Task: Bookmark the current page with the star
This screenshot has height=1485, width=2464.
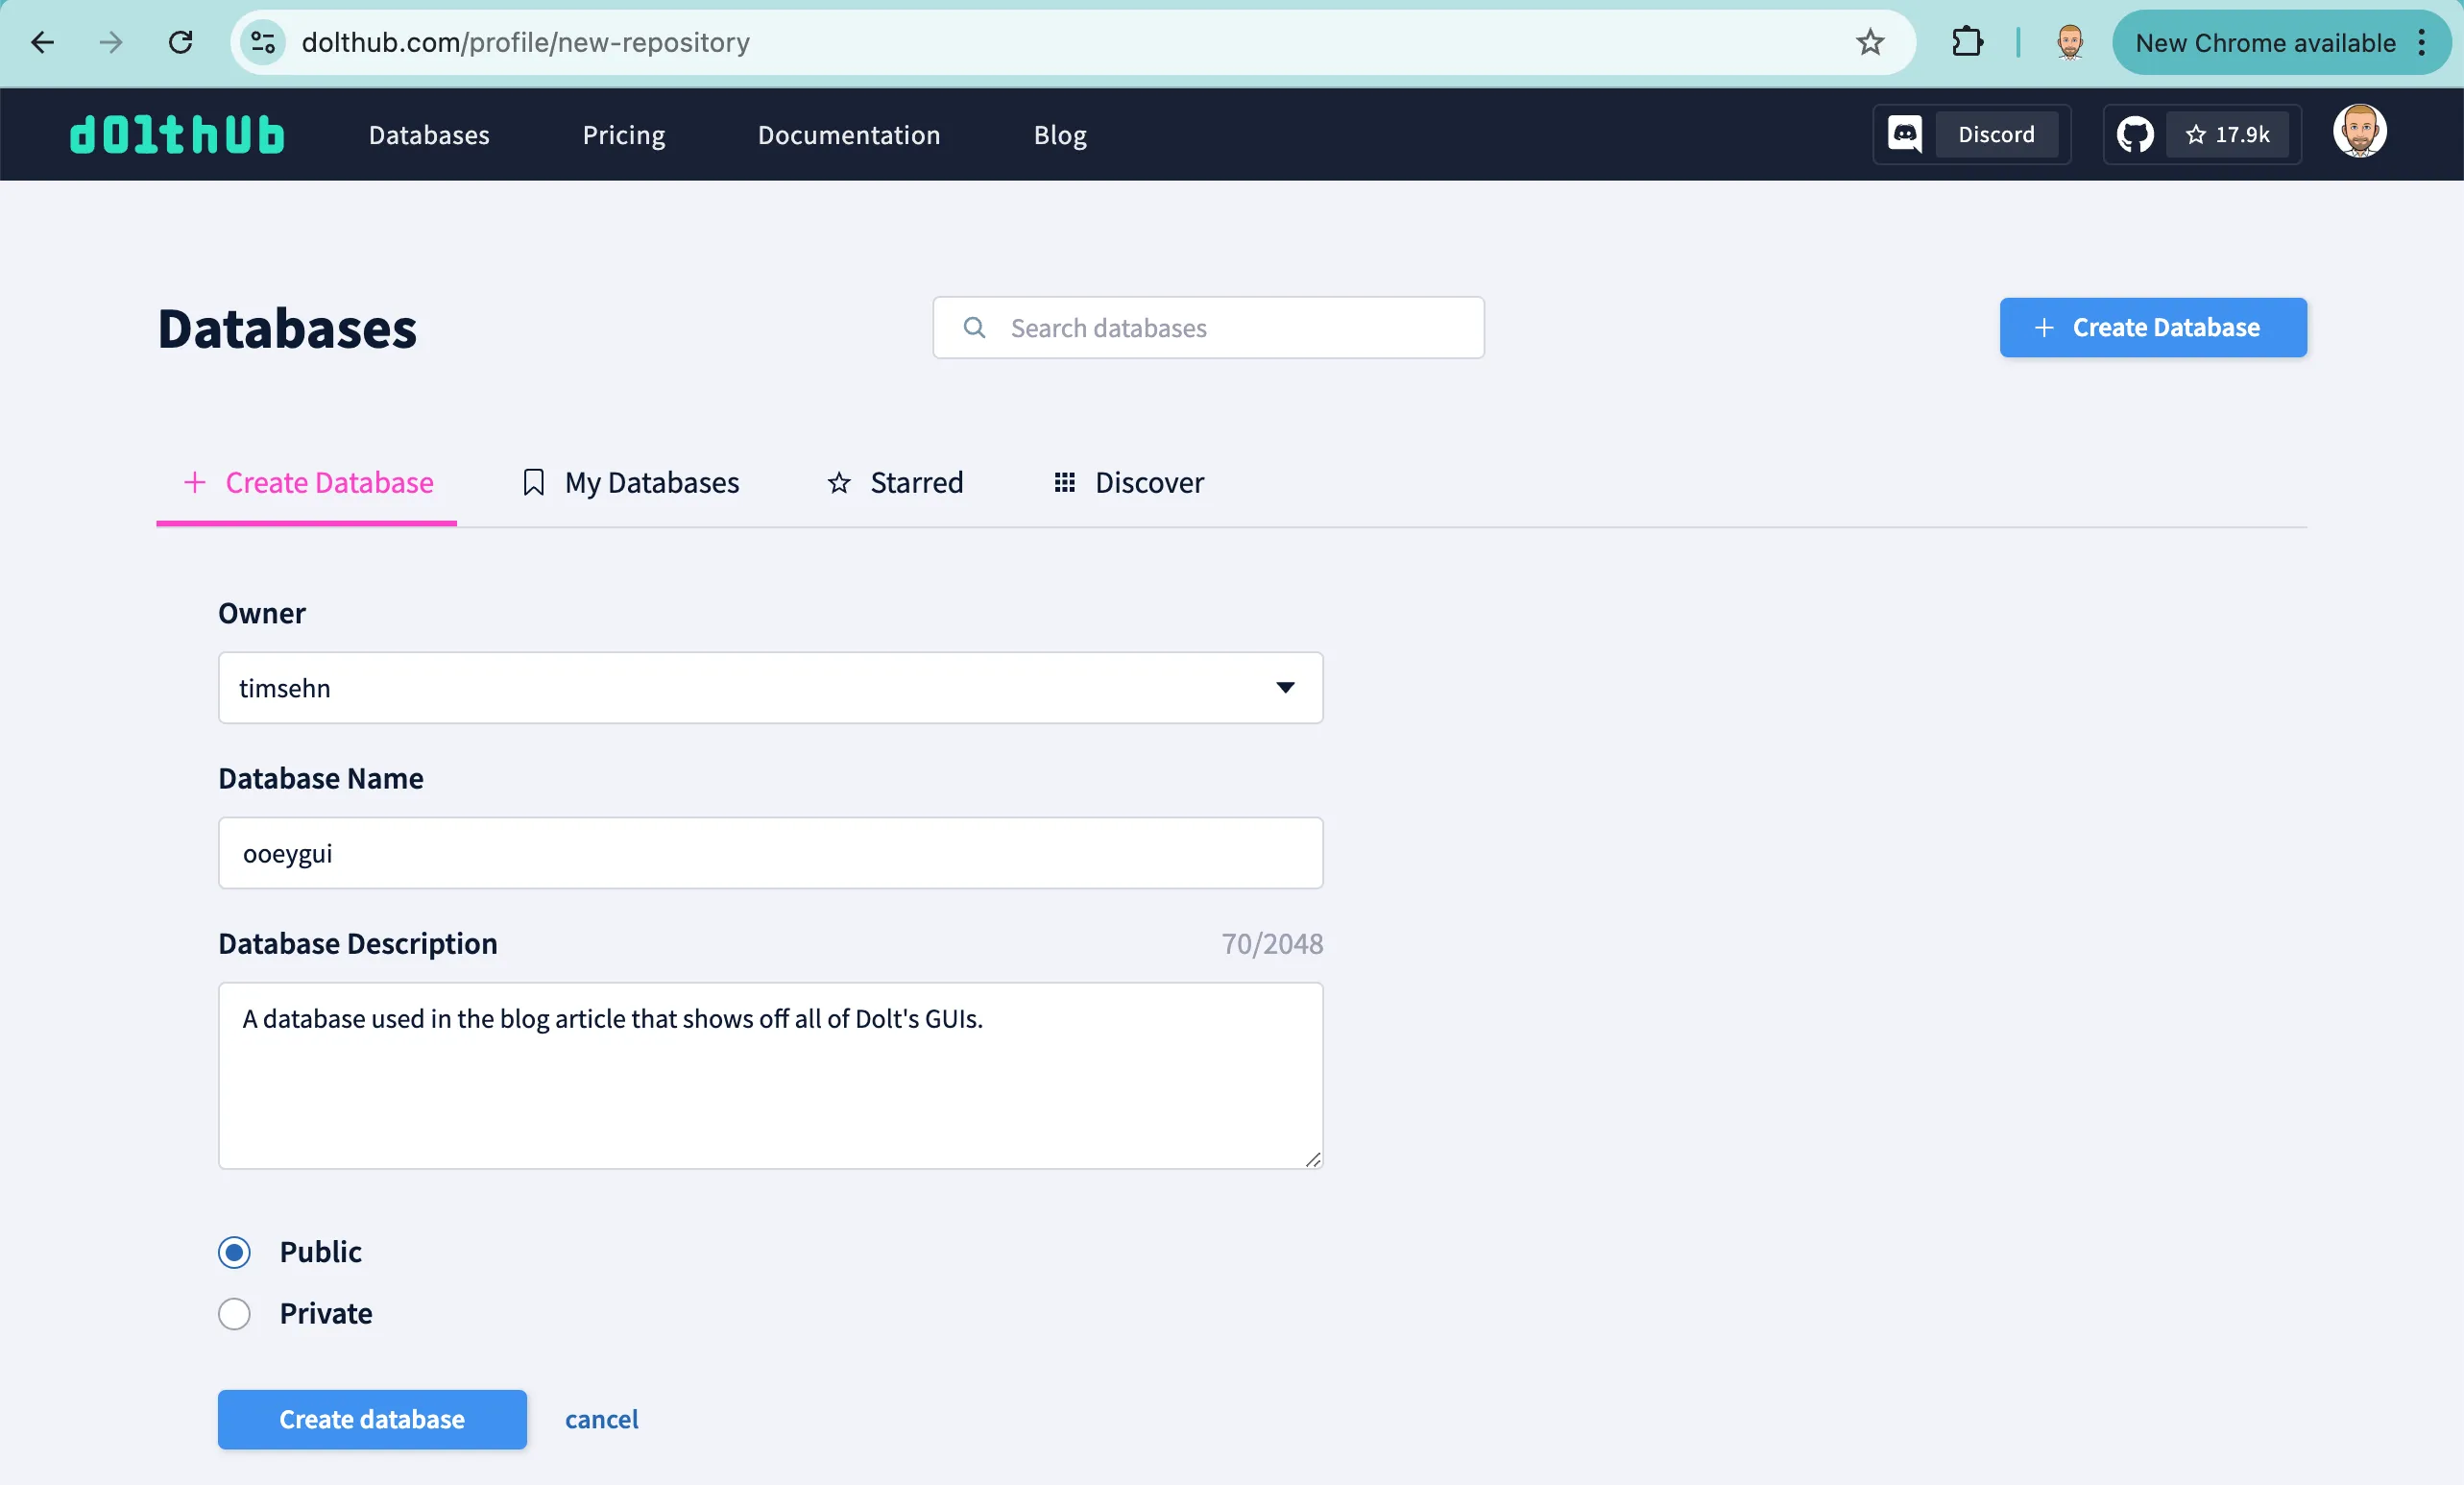Action: click(1869, 42)
